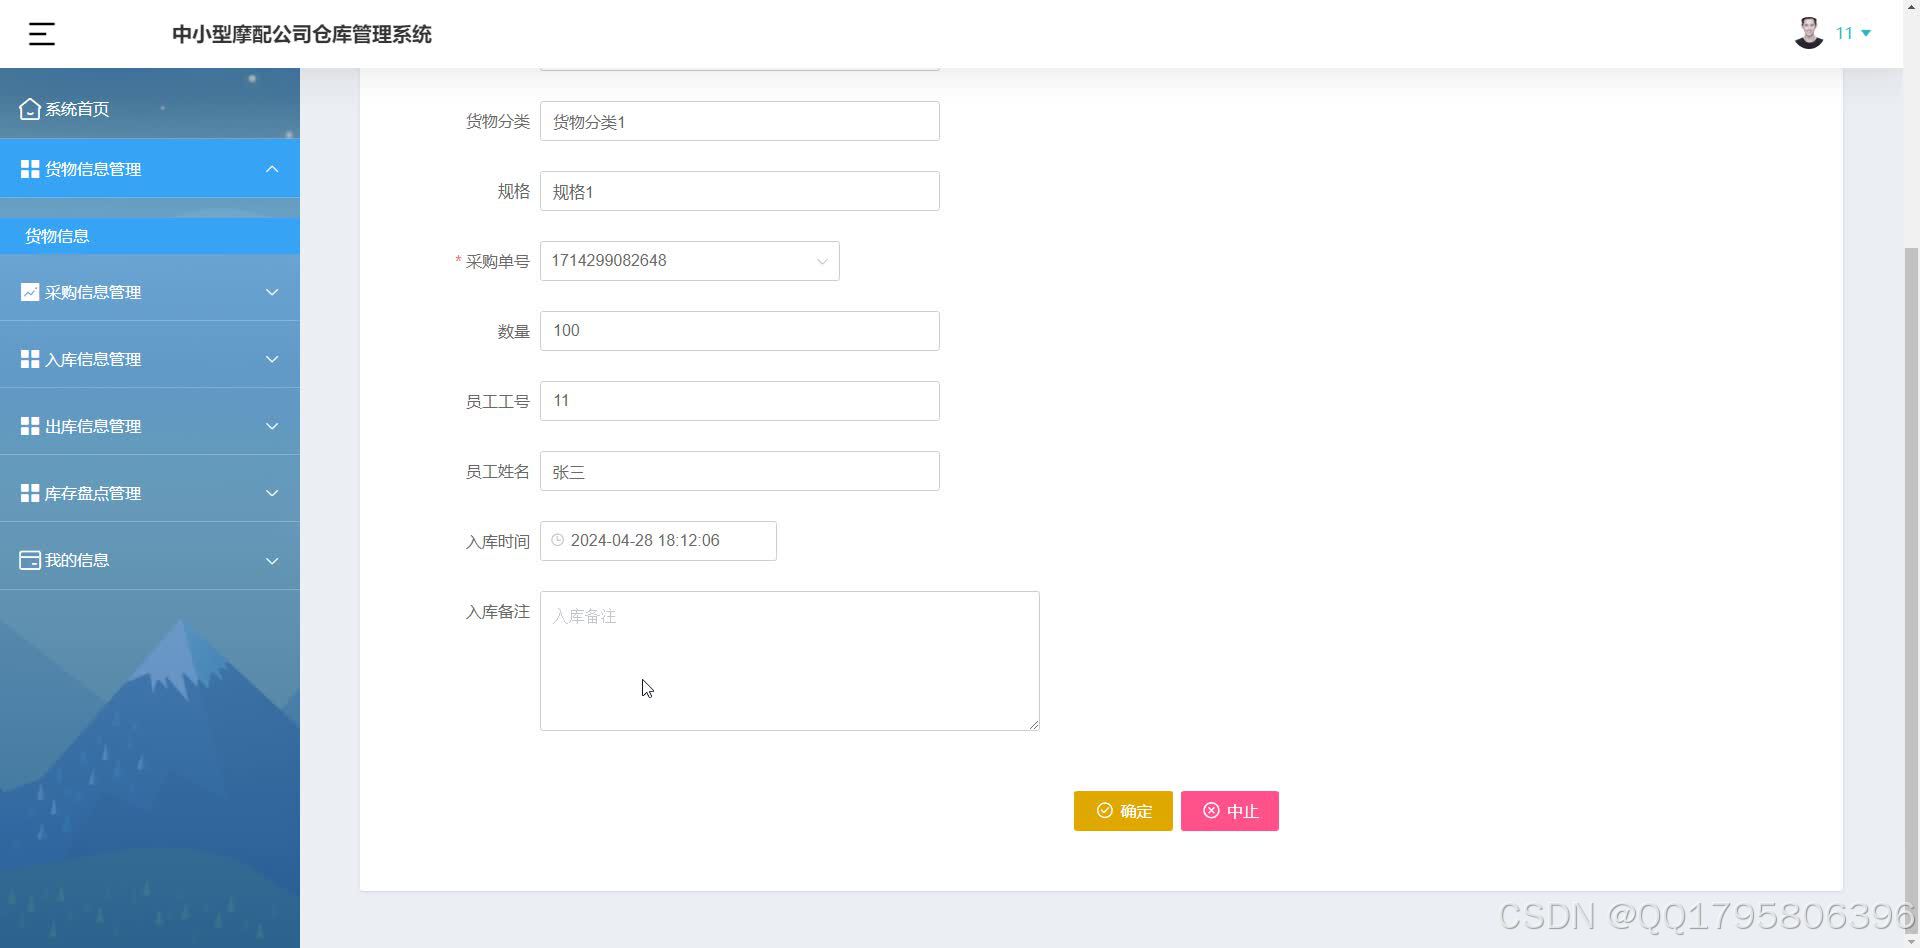1920x948 pixels.
Task: Open 系统首页 menu item
Action: coord(150,109)
